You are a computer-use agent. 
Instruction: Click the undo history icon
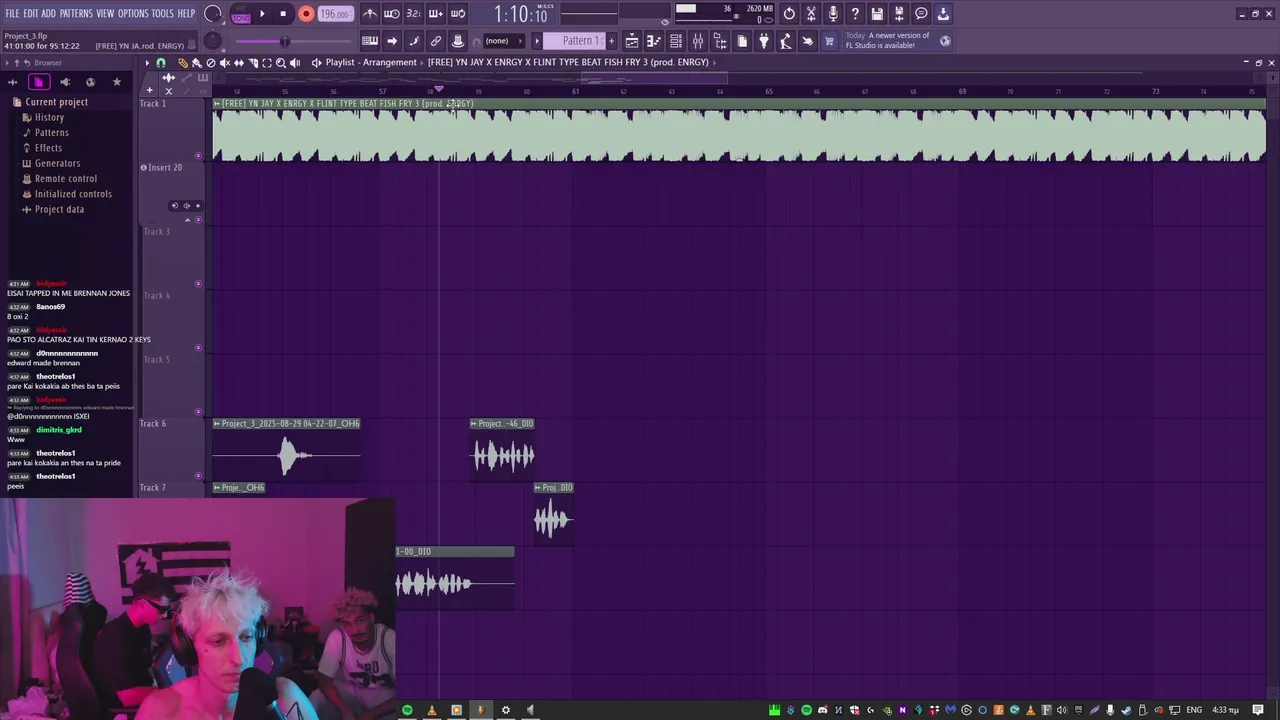(x=789, y=14)
